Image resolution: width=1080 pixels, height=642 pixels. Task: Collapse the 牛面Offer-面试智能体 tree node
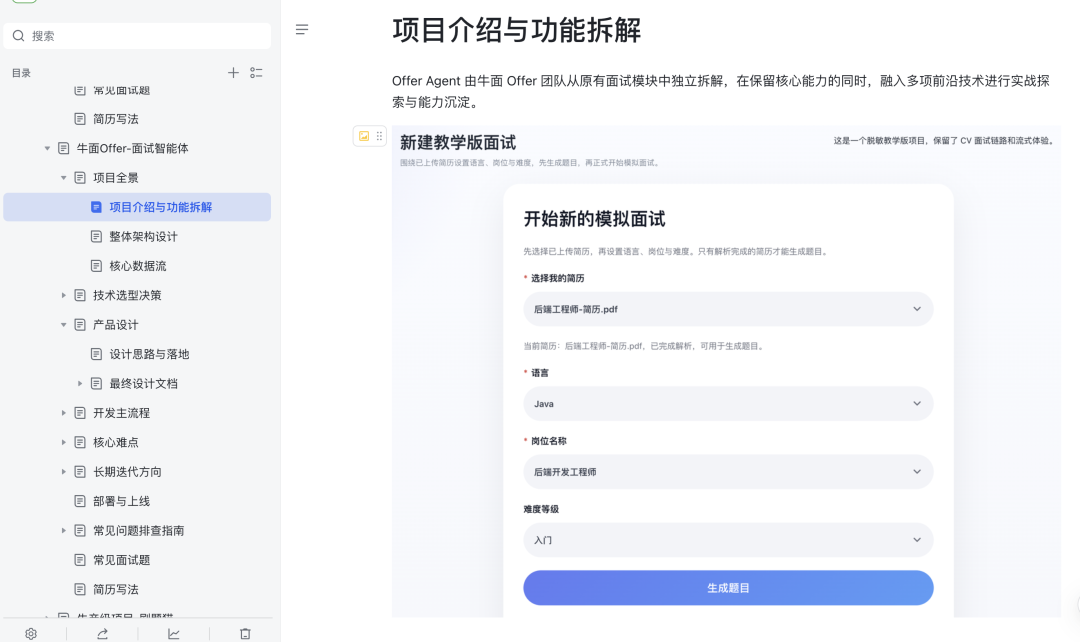click(x=47, y=148)
